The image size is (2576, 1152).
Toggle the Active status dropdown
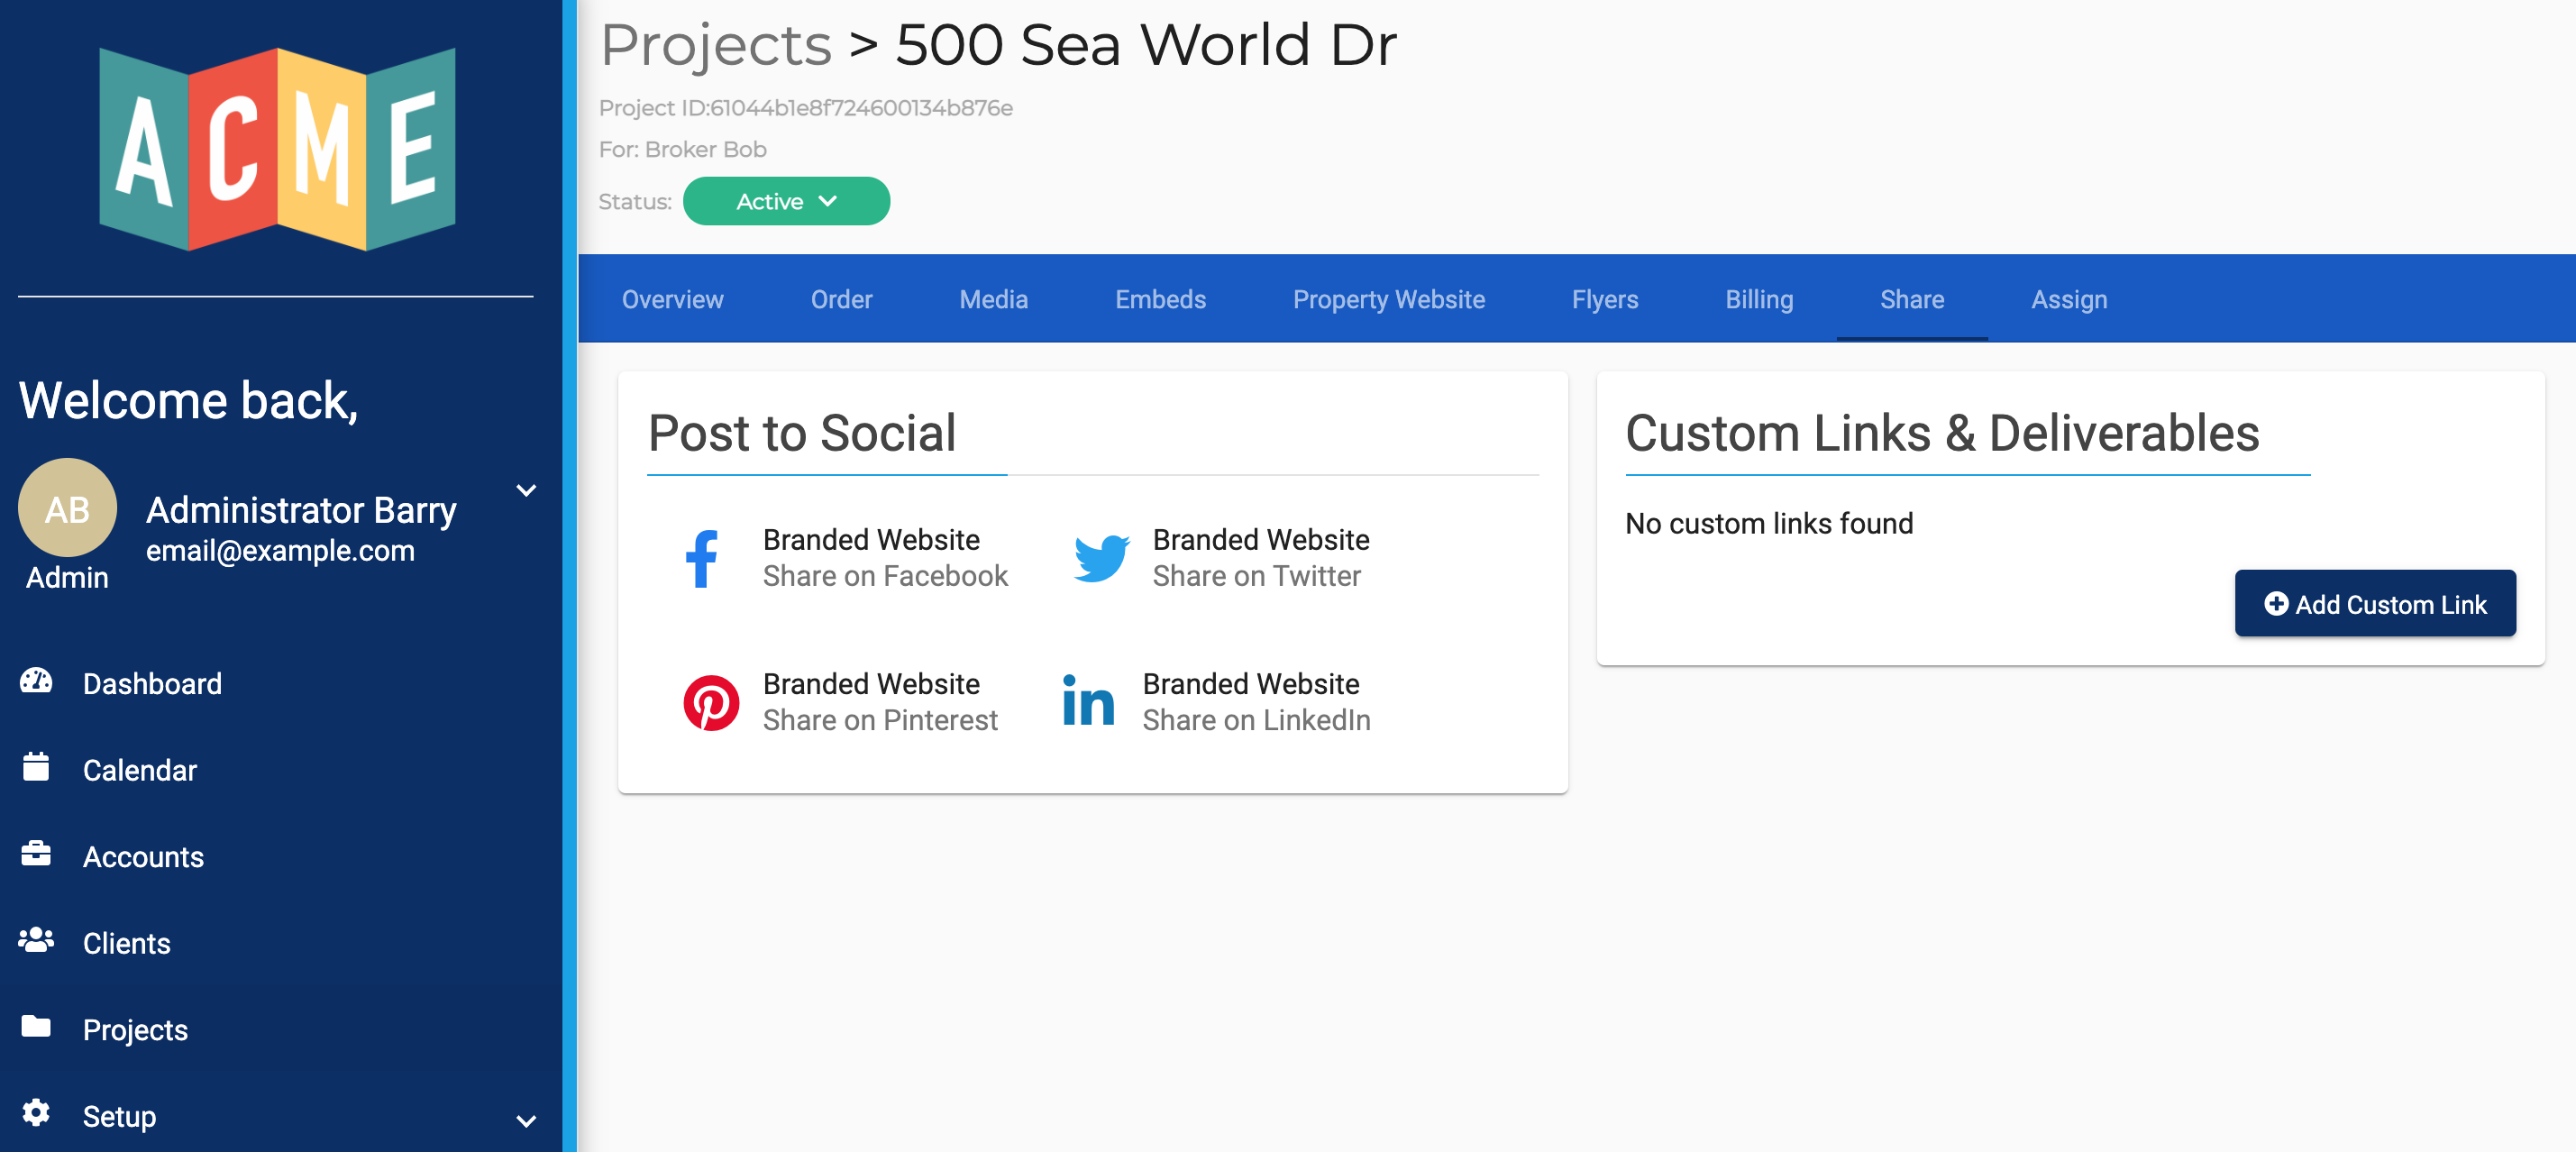pos(783,200)
